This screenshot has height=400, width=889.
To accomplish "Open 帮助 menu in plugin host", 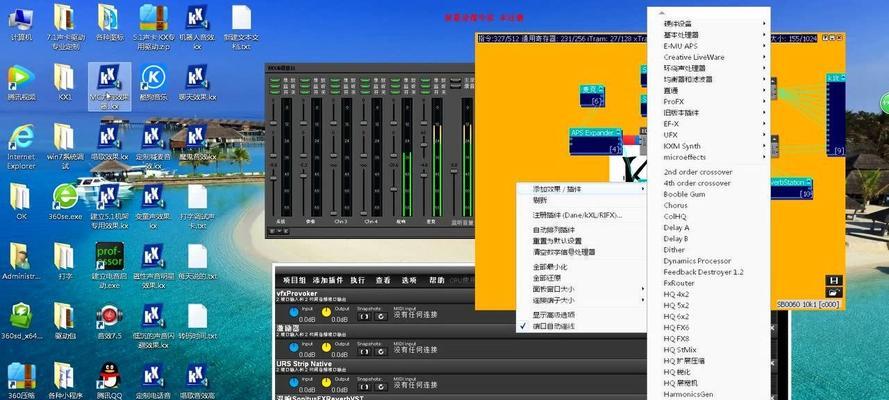I will point(437,280).
